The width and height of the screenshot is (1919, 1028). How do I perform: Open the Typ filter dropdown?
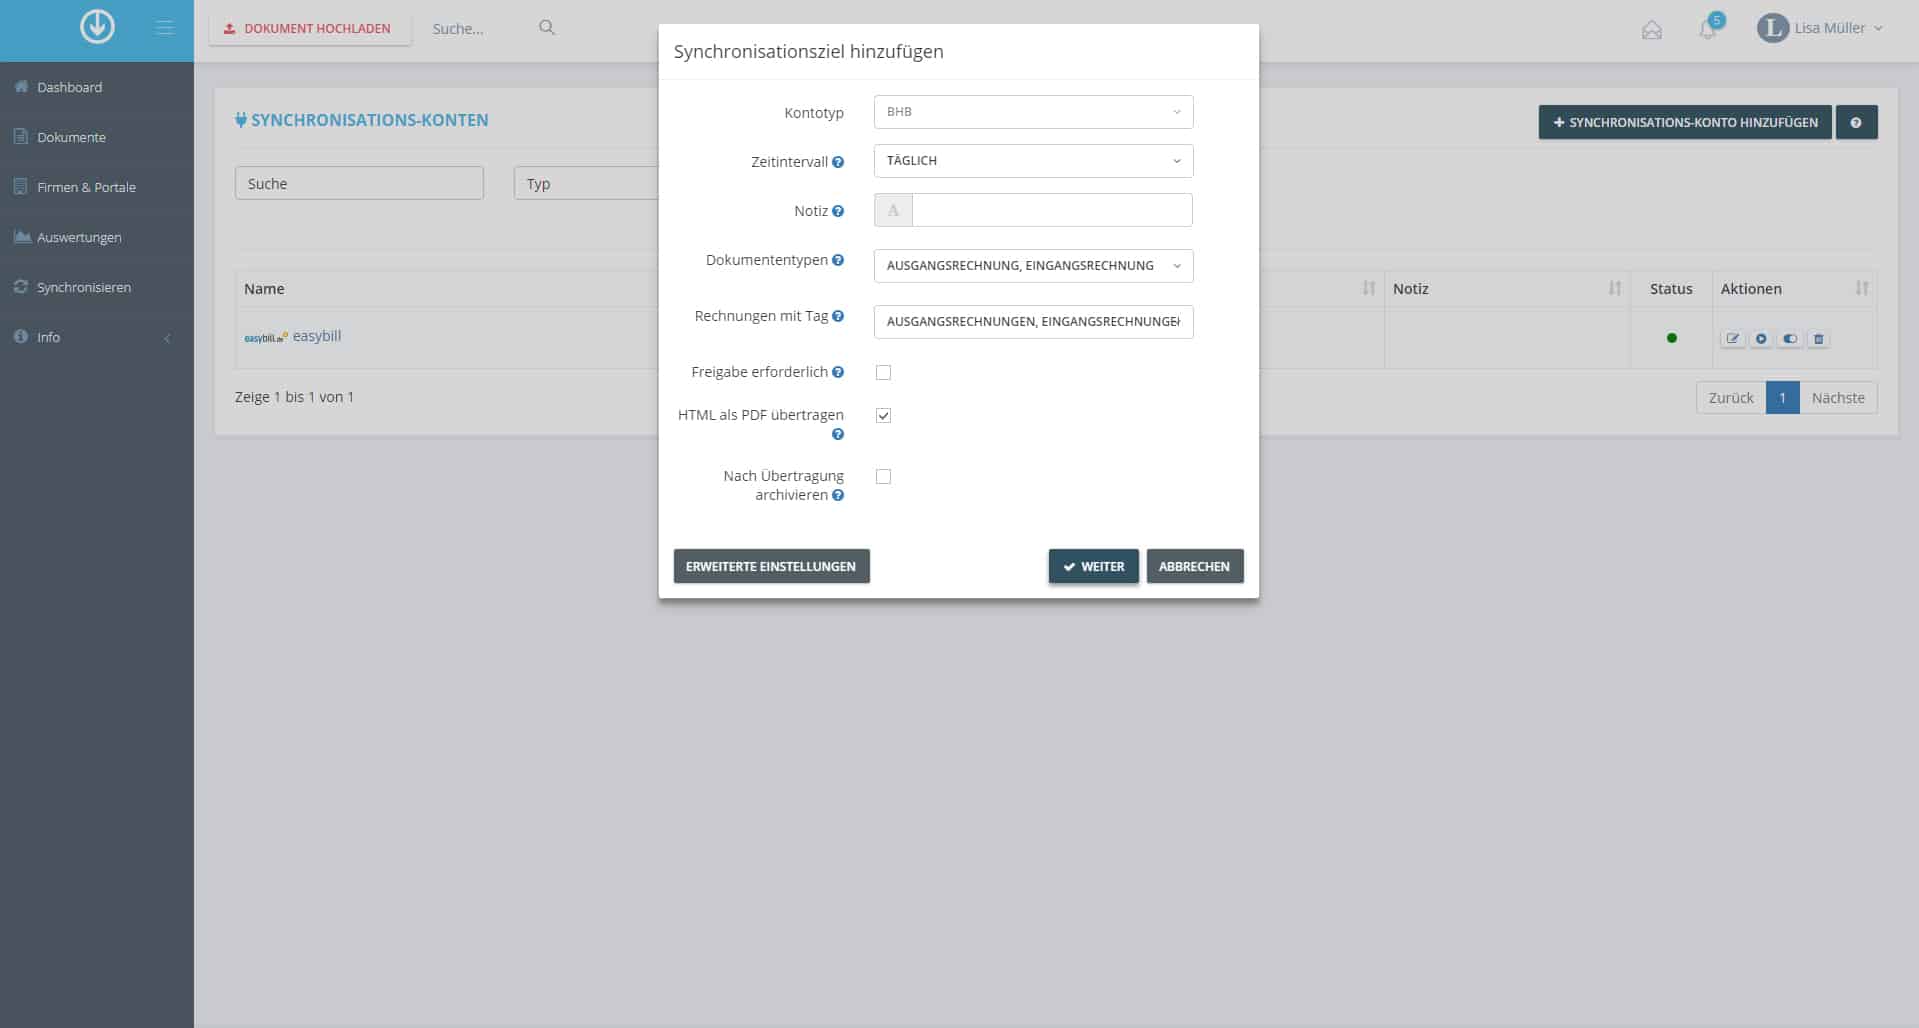pyautogui.click(x=586, y=183)
